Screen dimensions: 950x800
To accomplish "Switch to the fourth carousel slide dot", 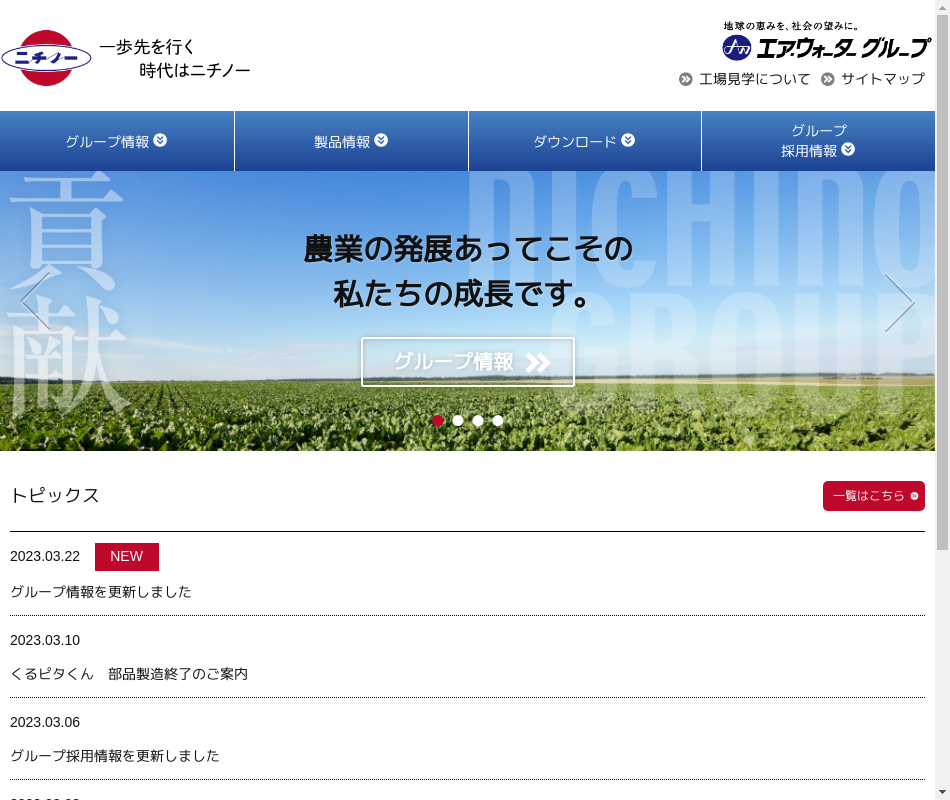I will tap(498, 421).
